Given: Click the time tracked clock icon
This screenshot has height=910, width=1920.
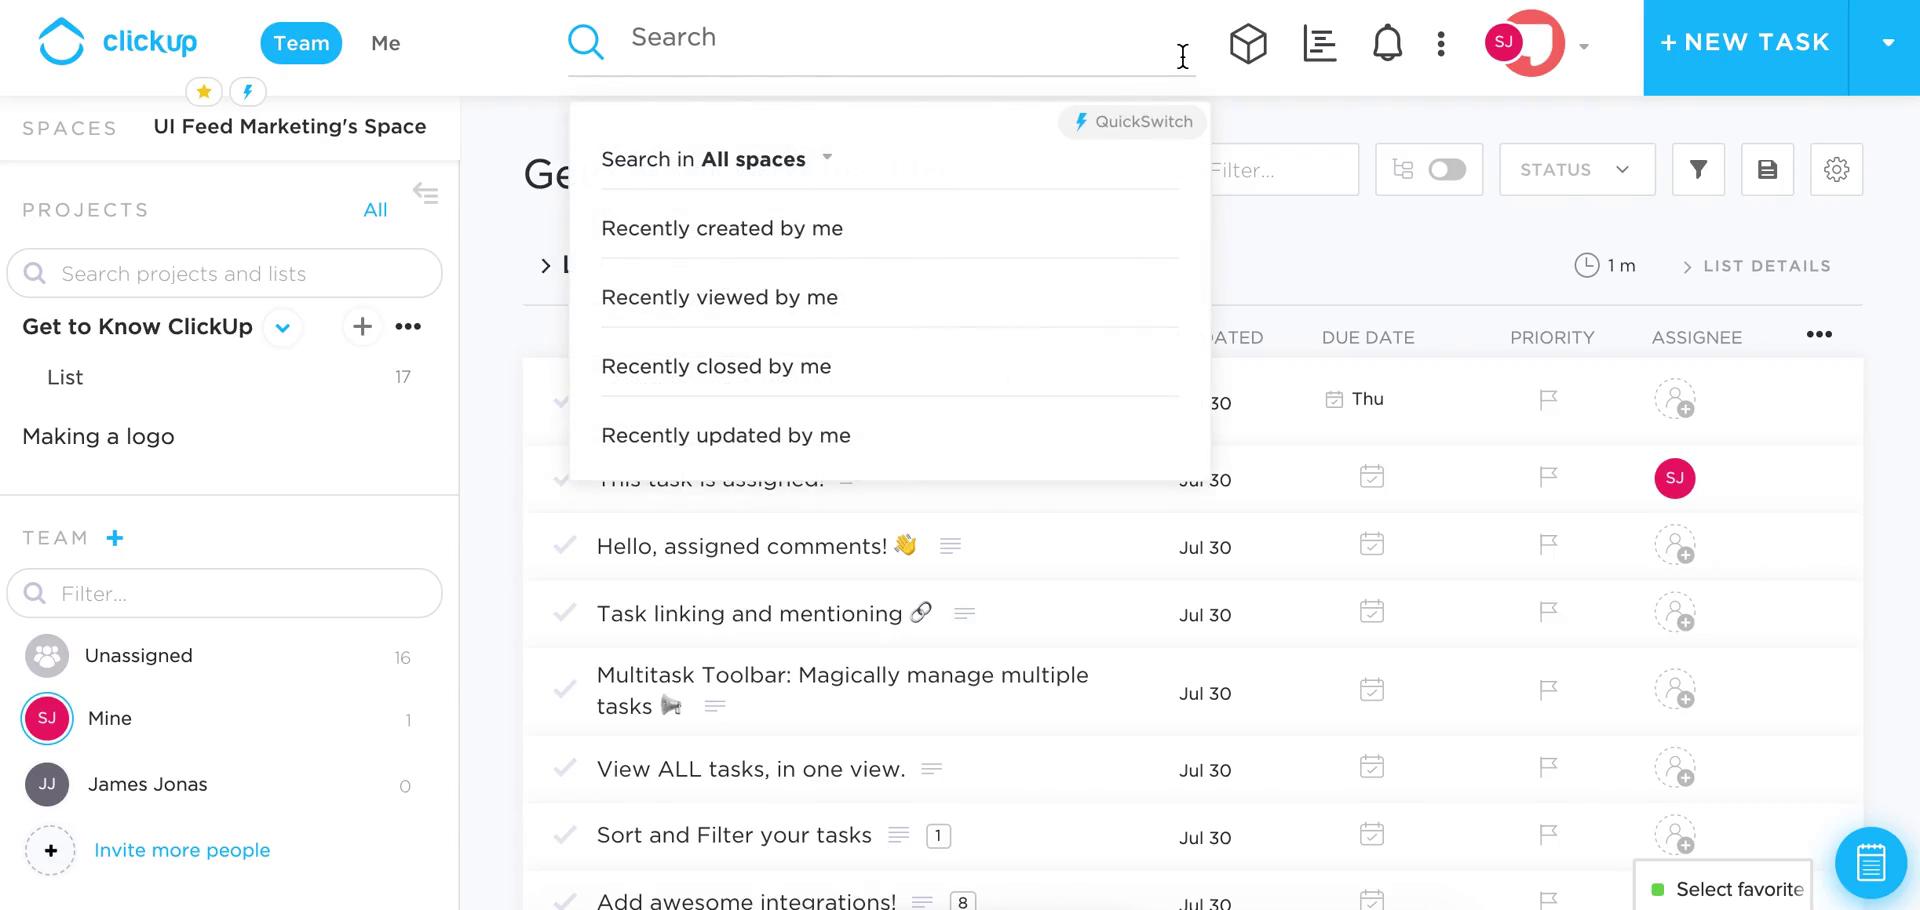Looking at the screenshot, I should coord(1587,265).
